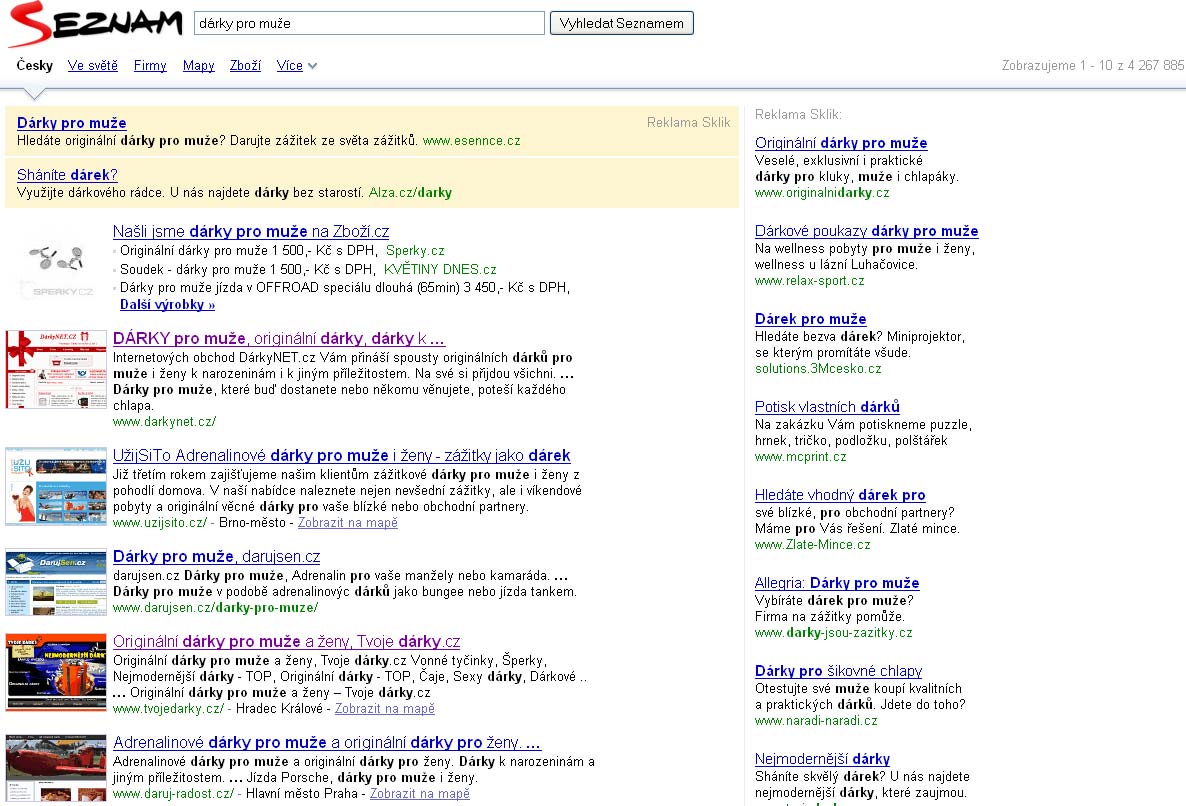Viewport: 1186px width, 806px height.
Task: Click the www.darujsen.cz/darky-pro-muze/ URL
Action: (x=215, y=607)
